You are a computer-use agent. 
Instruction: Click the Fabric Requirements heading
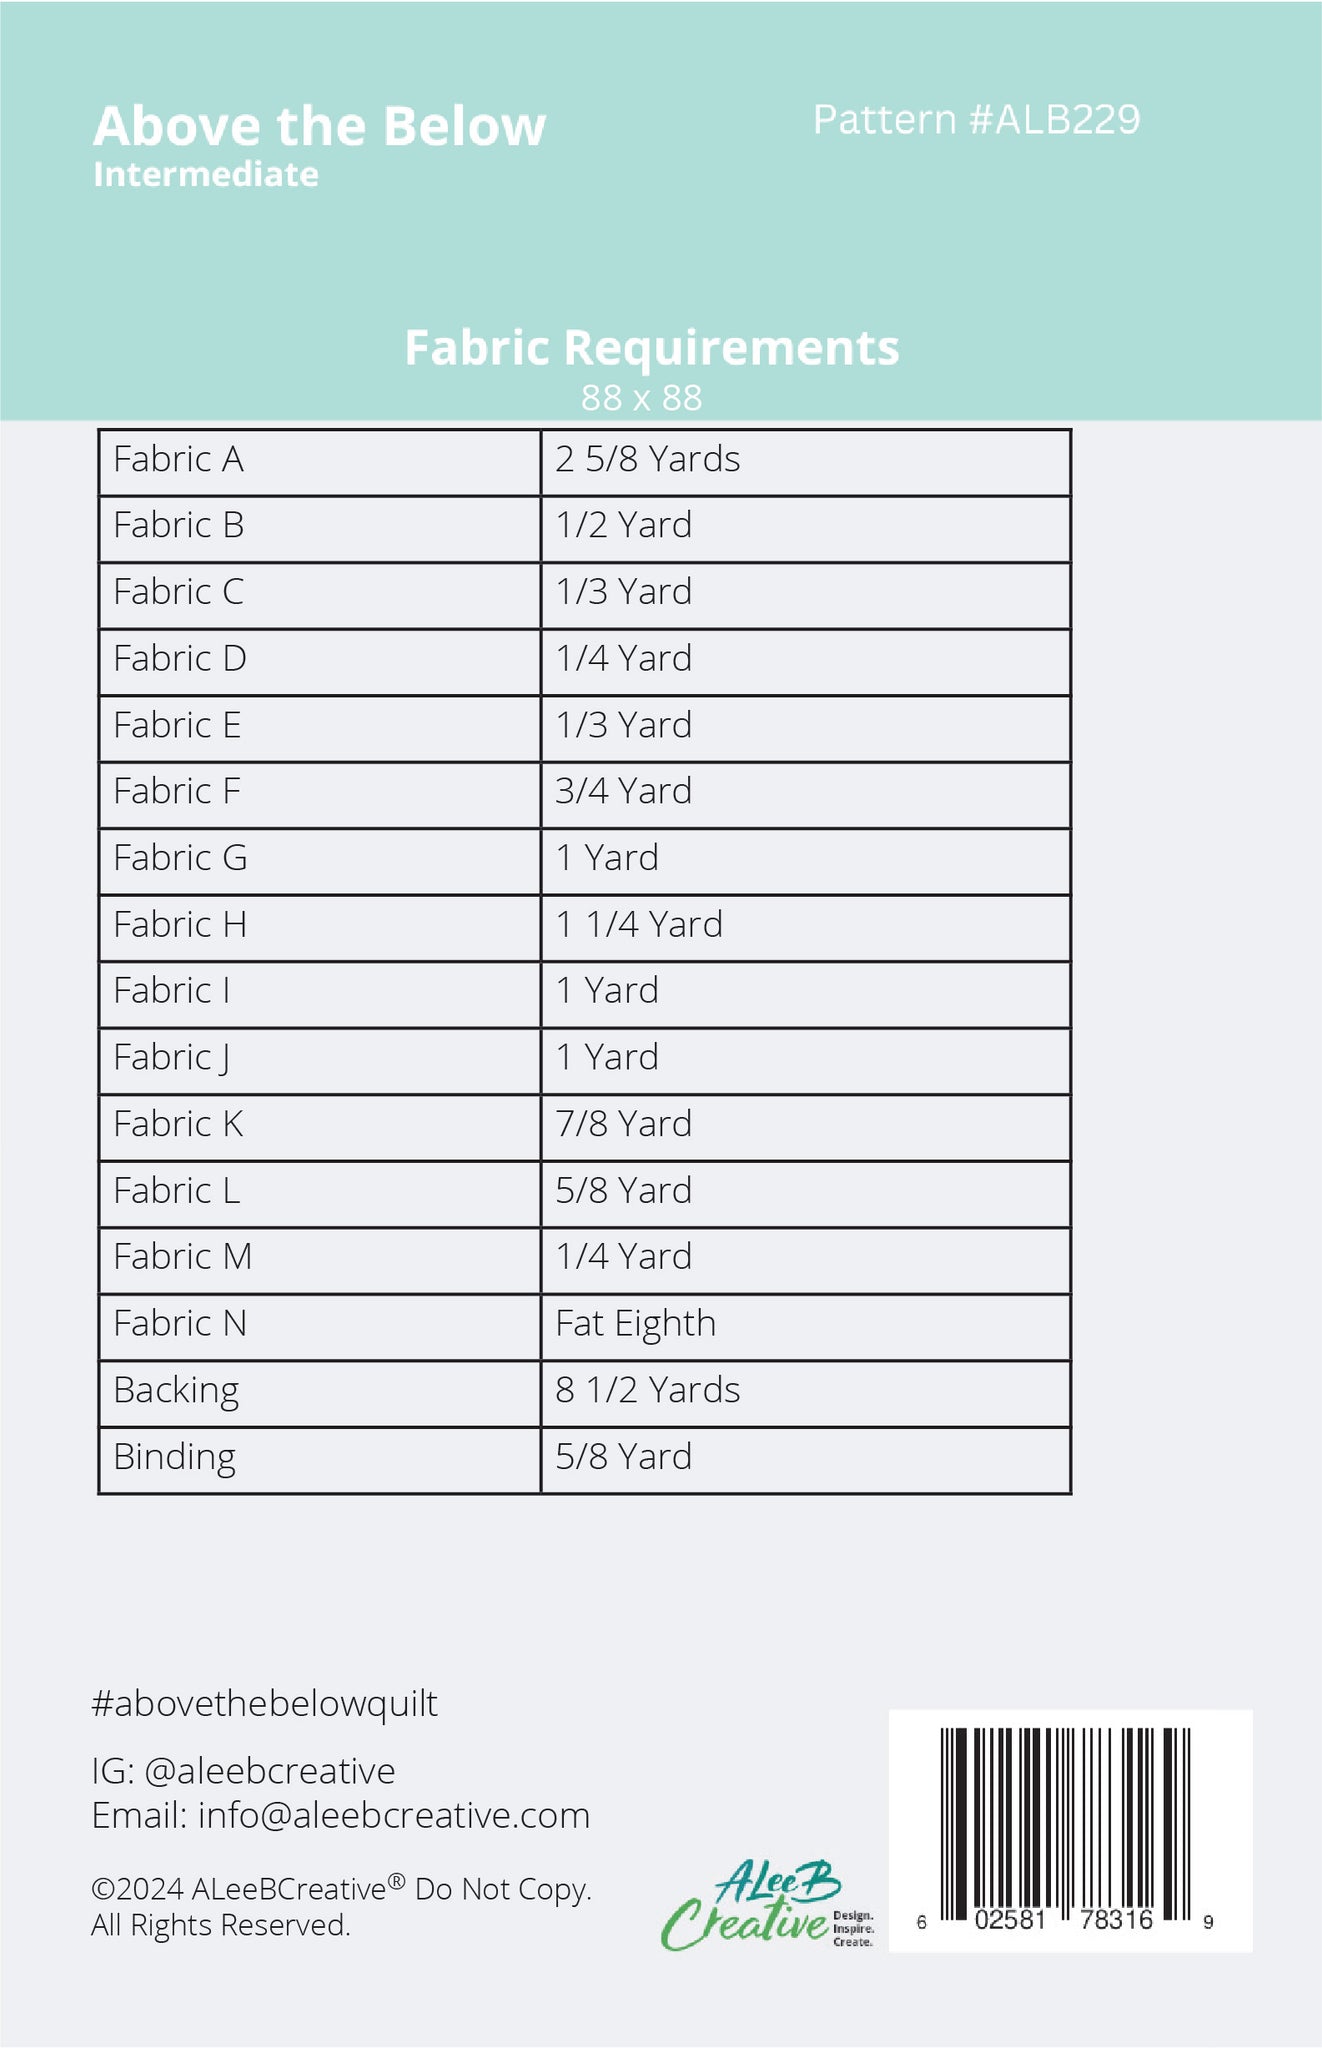[652, 348]
